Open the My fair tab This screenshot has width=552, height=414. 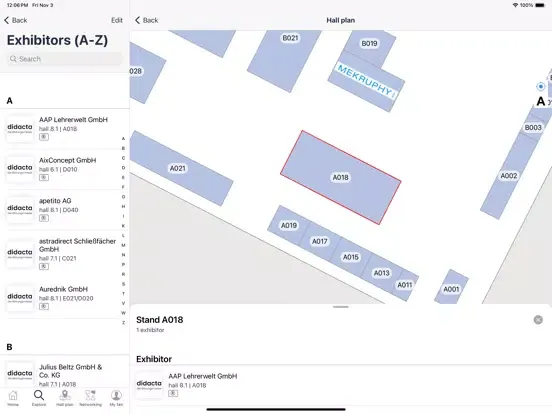116,398
